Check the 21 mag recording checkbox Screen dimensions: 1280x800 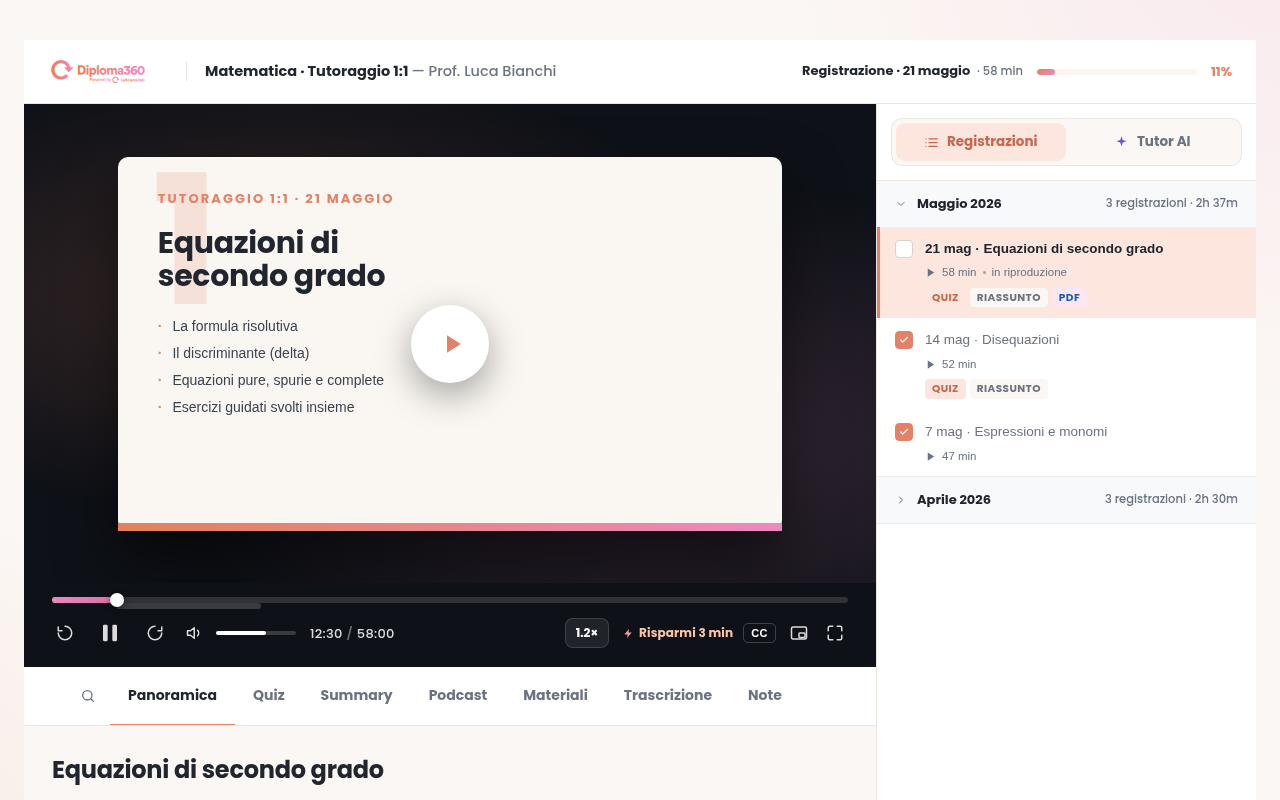click(x=904, y=249)
